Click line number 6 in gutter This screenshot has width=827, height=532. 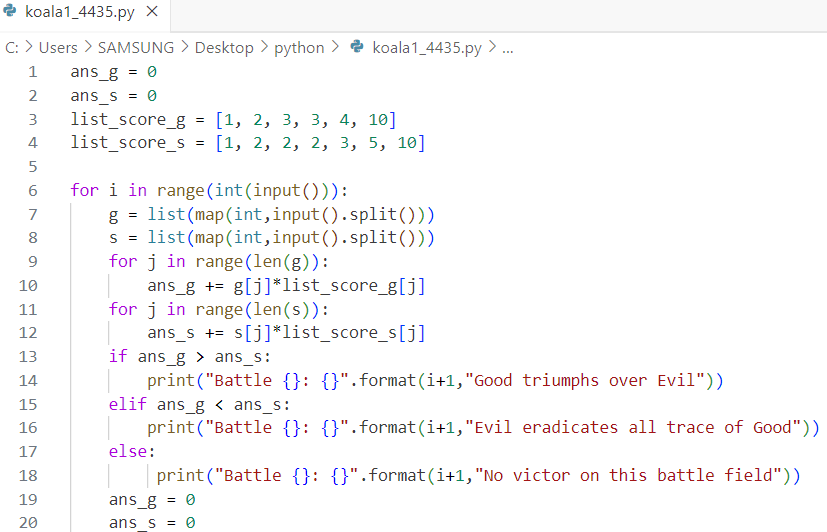[x=33, y=190]
